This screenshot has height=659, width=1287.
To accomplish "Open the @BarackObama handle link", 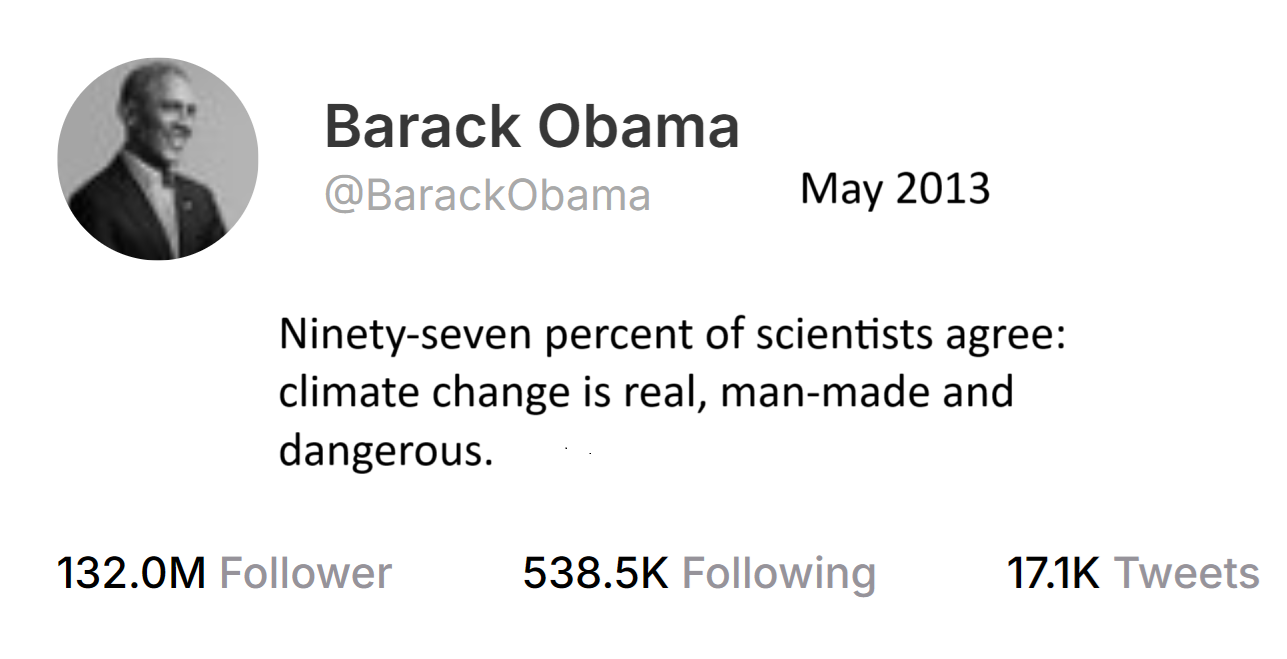I will 487,195.
